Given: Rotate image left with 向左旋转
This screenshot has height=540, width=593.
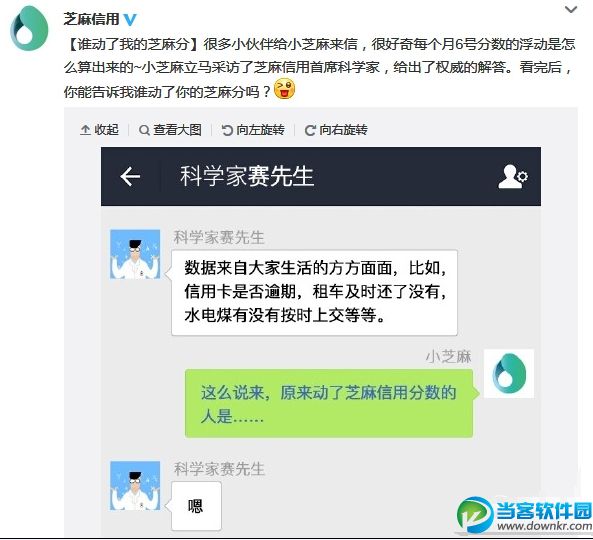Looking at the screenshot, I should [253, 130].
